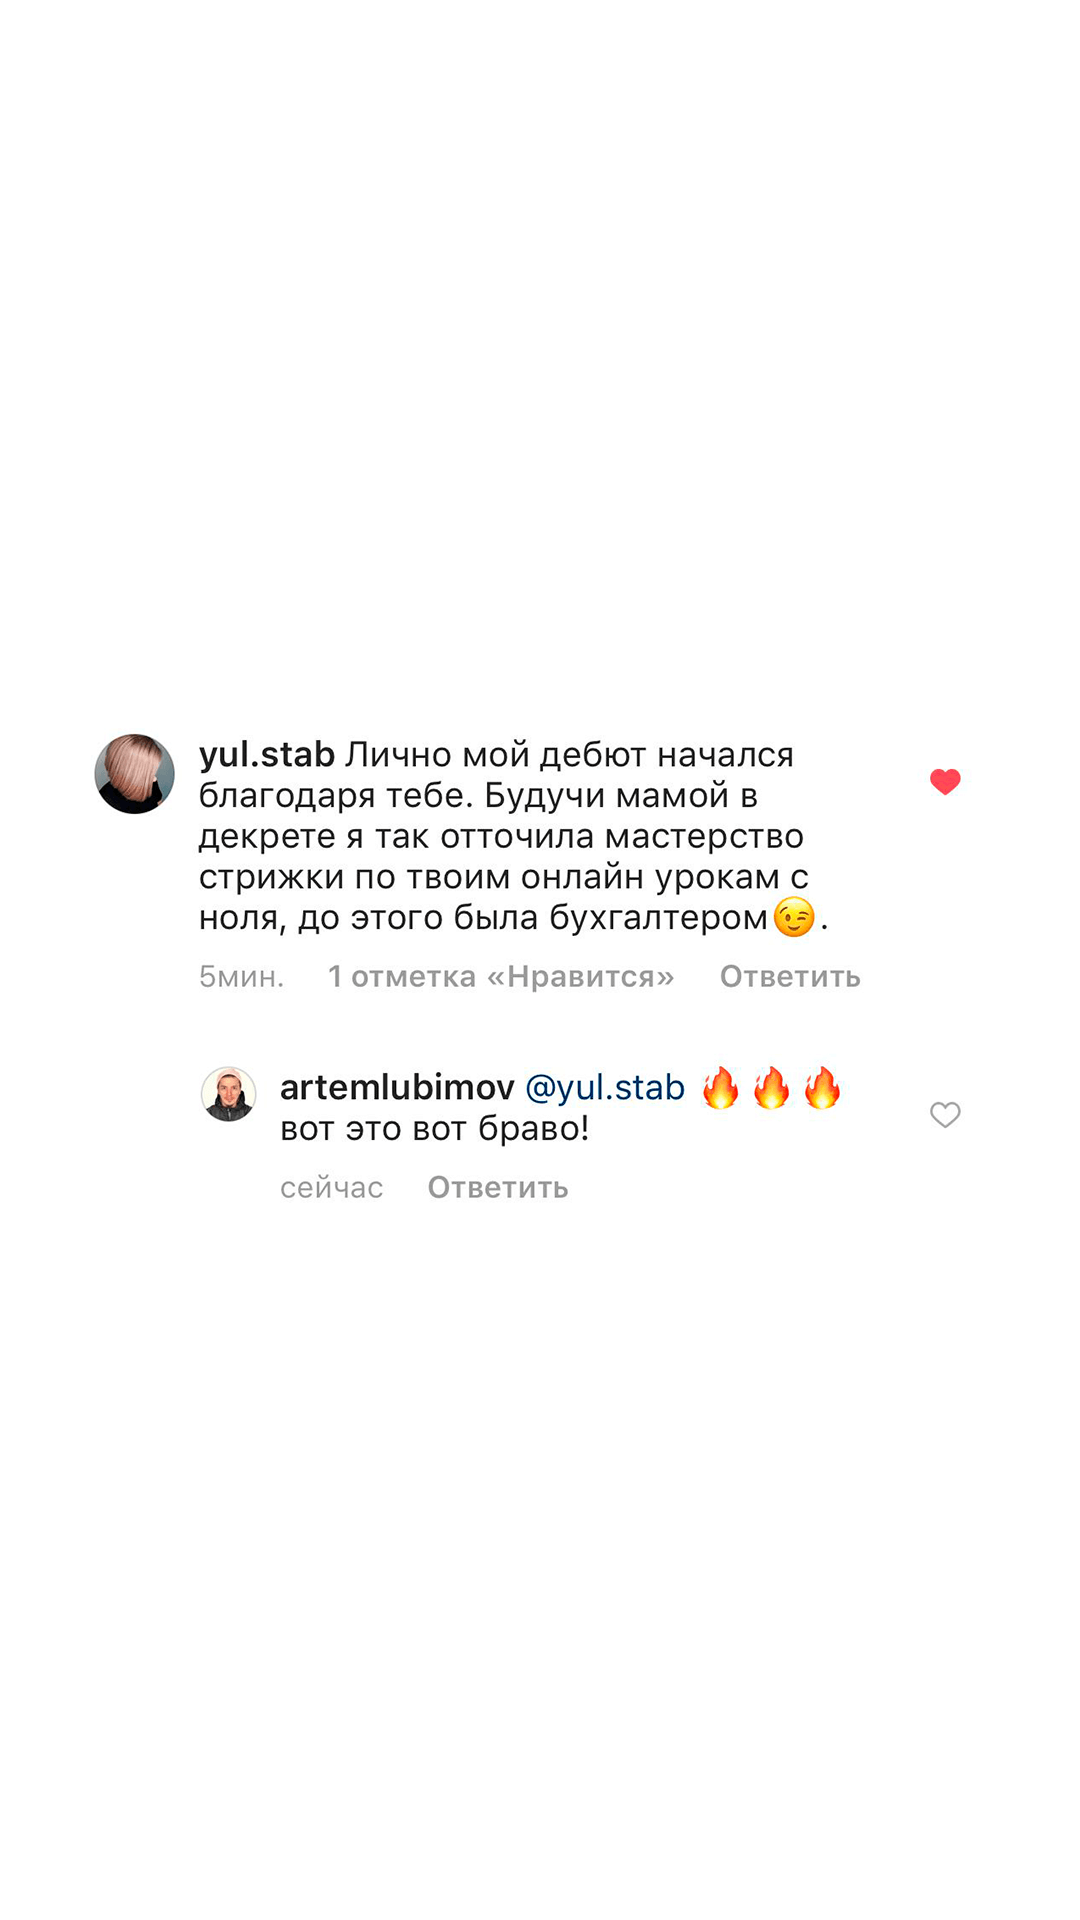
Task: Tap the first fire emoji after @yul.stab
Action: [720, 1088]
